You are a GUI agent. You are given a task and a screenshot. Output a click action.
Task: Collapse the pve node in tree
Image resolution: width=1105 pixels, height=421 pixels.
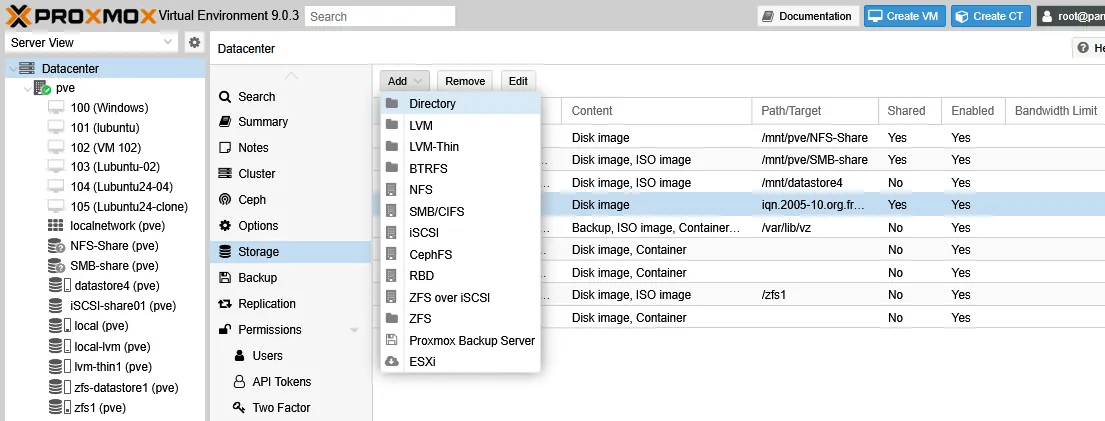[x=27, y=88]
